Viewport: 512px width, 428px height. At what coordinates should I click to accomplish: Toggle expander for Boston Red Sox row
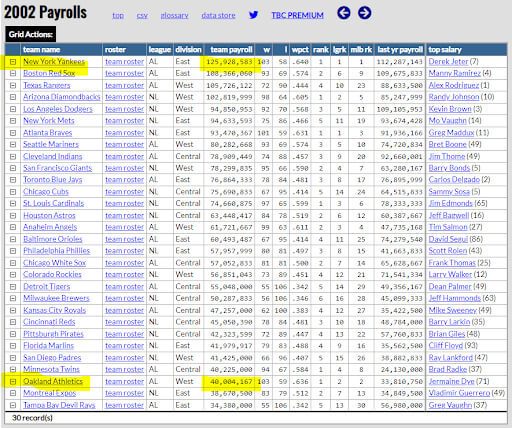click(x=13, y=73)
